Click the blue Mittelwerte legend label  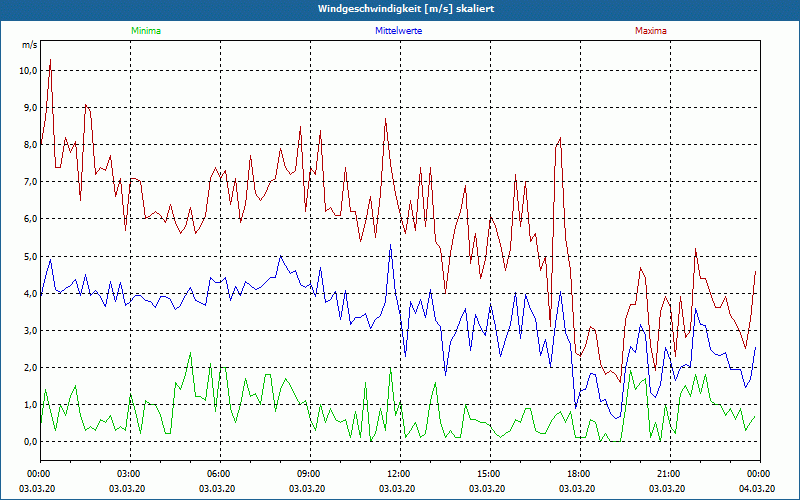[398, 31]
